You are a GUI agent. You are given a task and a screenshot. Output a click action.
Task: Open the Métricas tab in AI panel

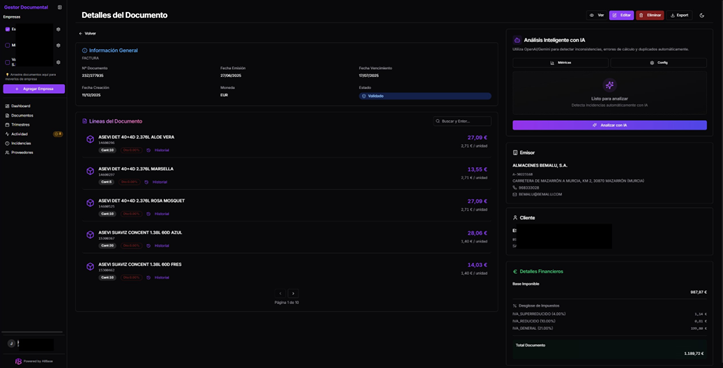pyautogui.click(x=560, y=63)
